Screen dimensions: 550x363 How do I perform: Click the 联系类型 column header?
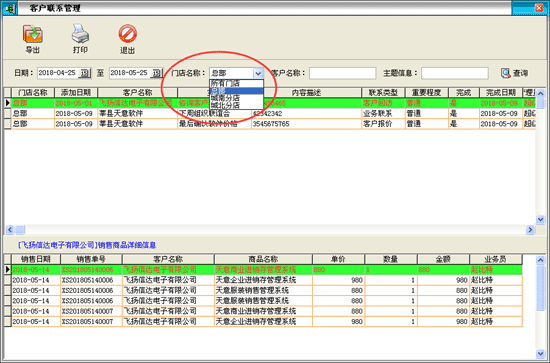[383, 93]
